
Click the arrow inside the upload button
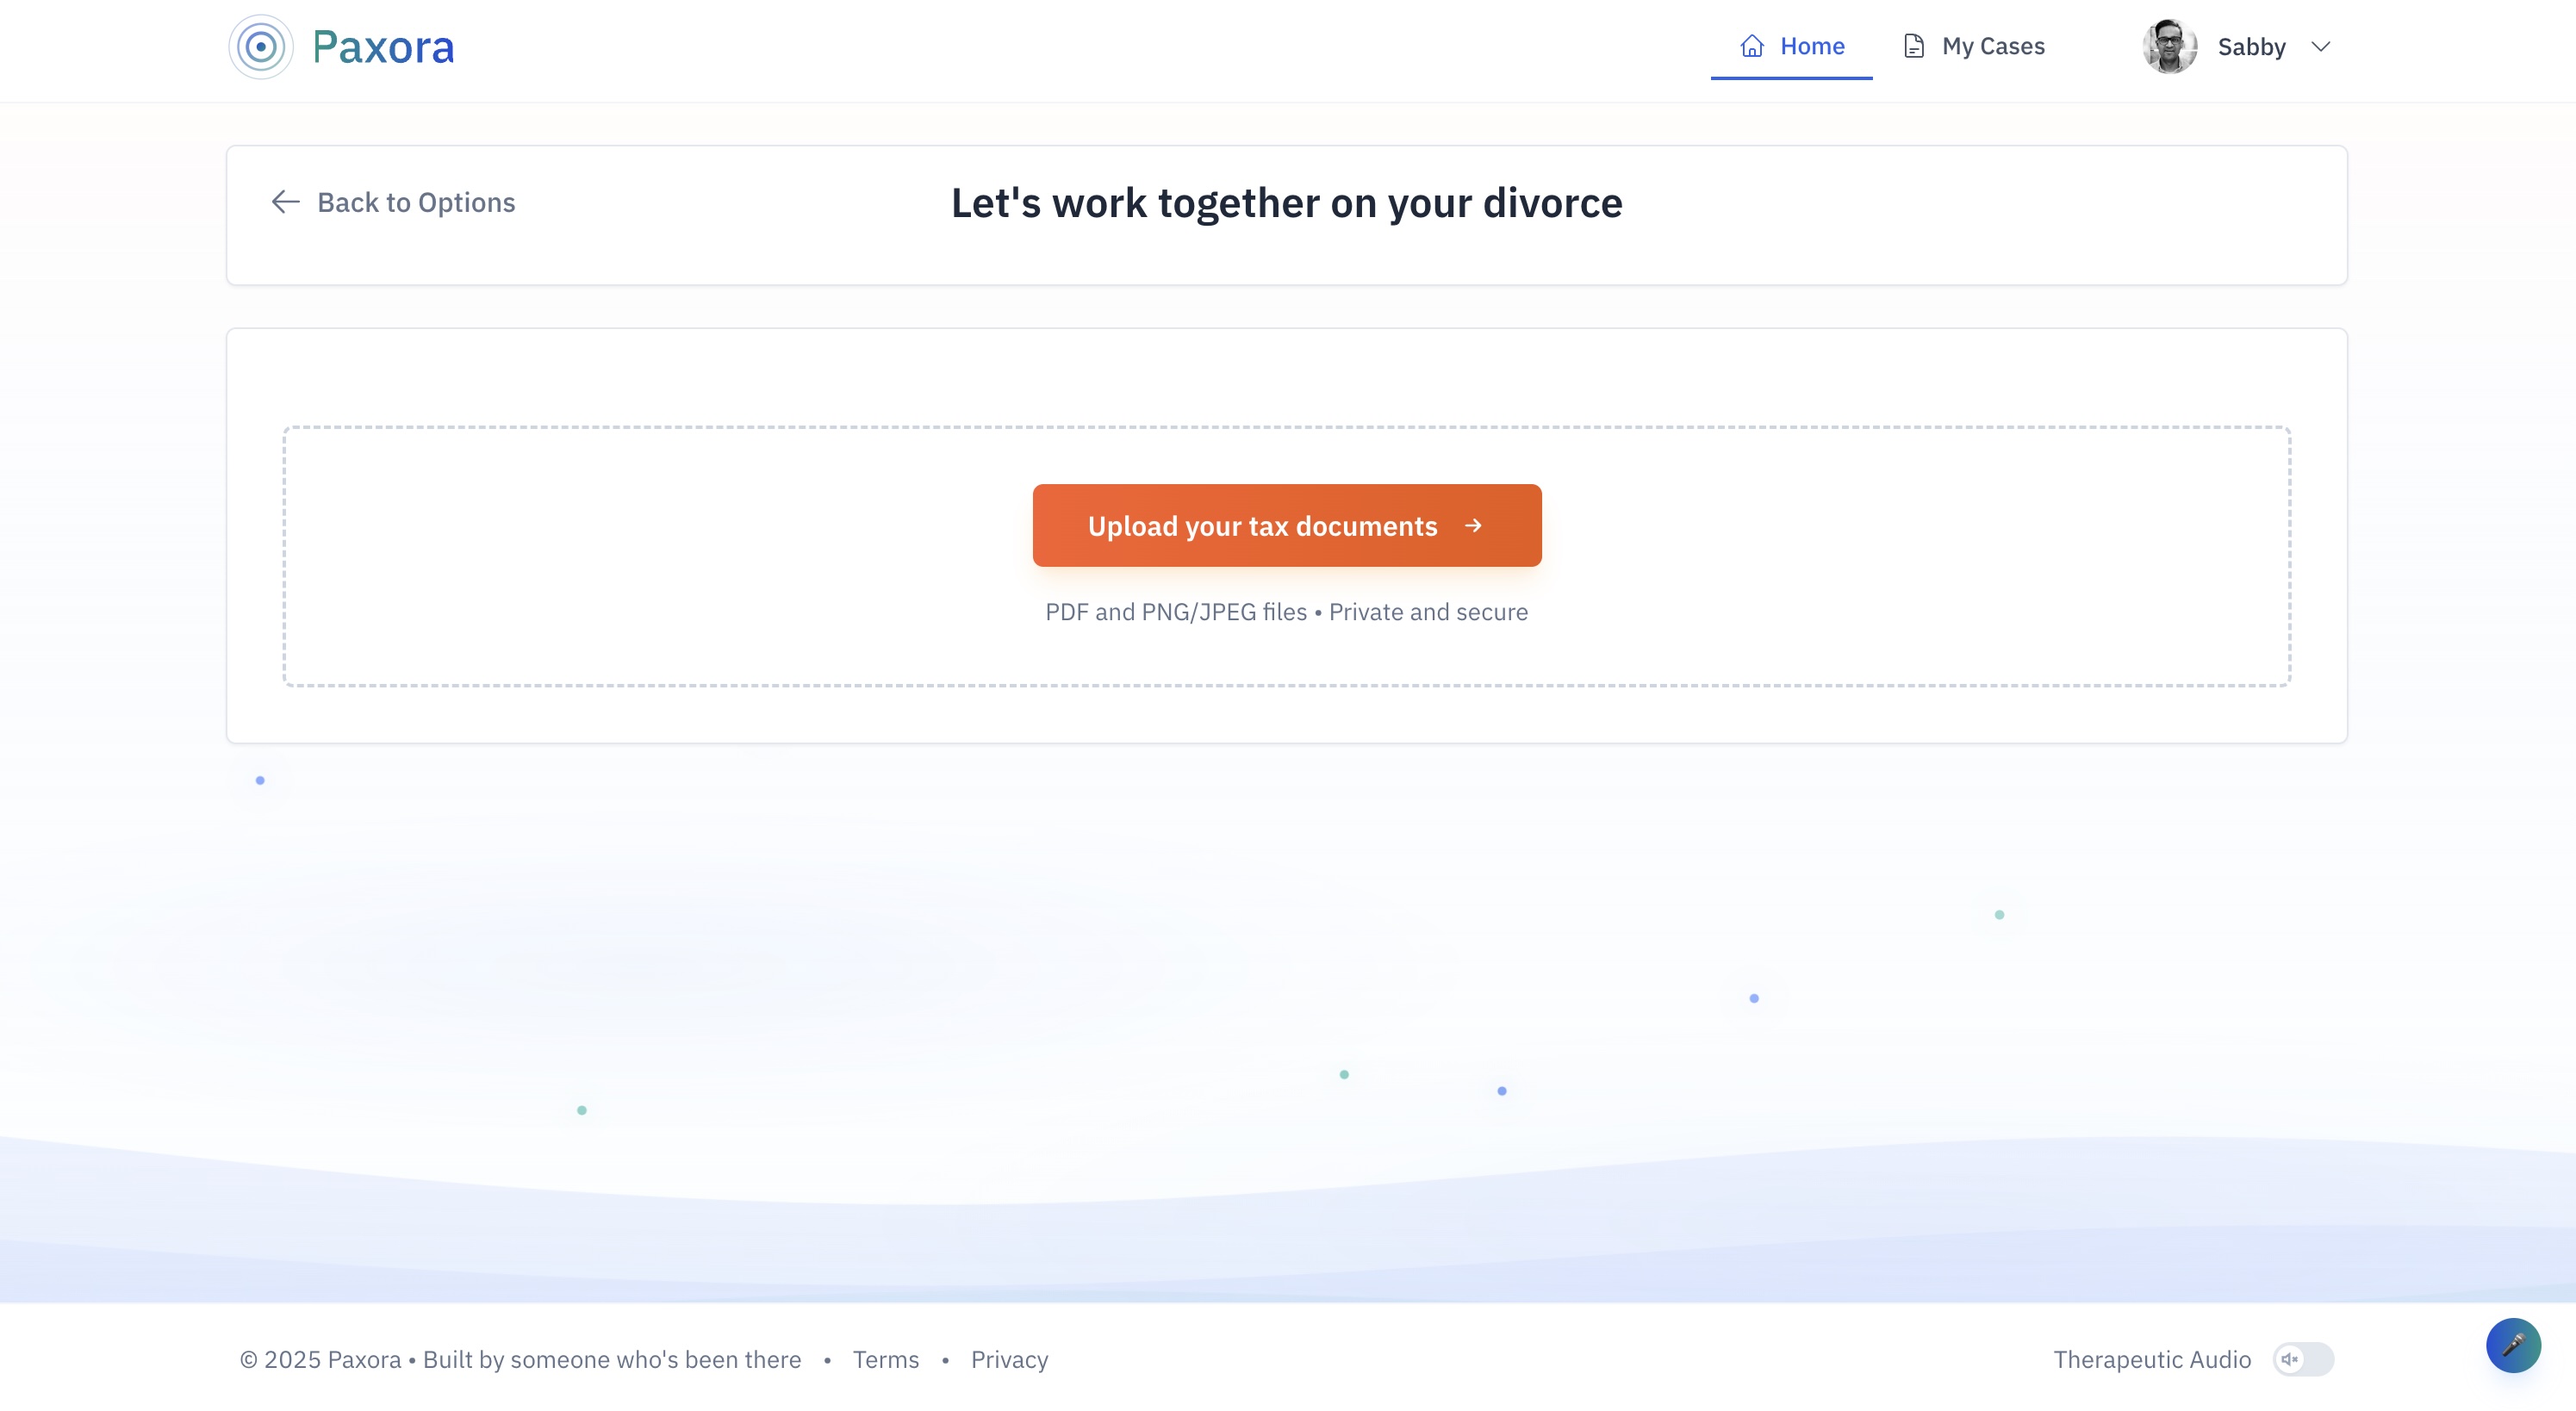tap(1473, 525)
